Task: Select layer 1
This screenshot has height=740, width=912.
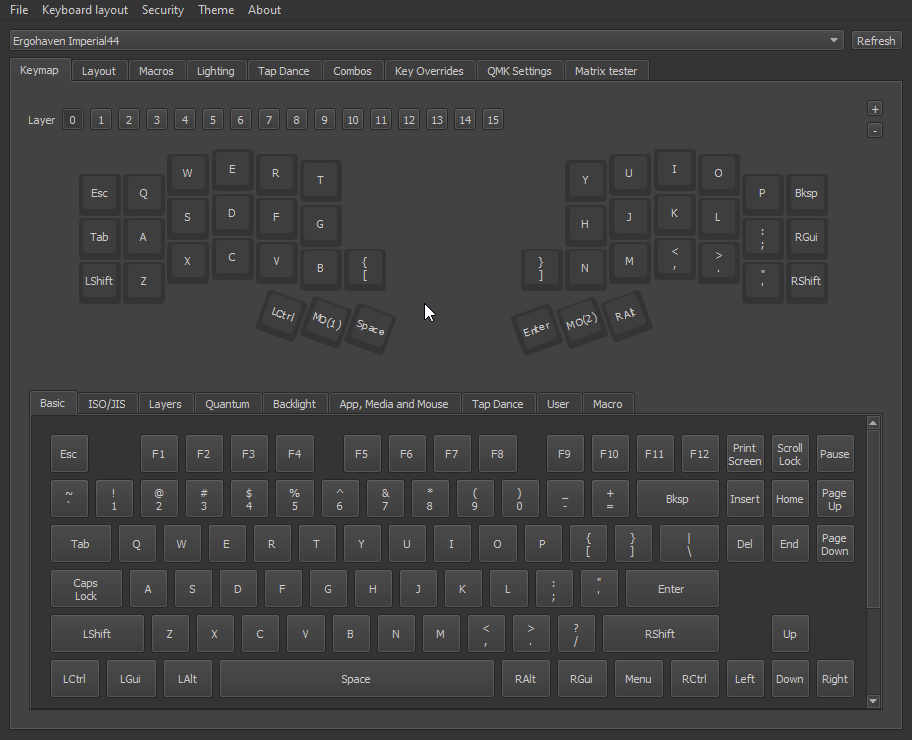Action: click(101, 120)
